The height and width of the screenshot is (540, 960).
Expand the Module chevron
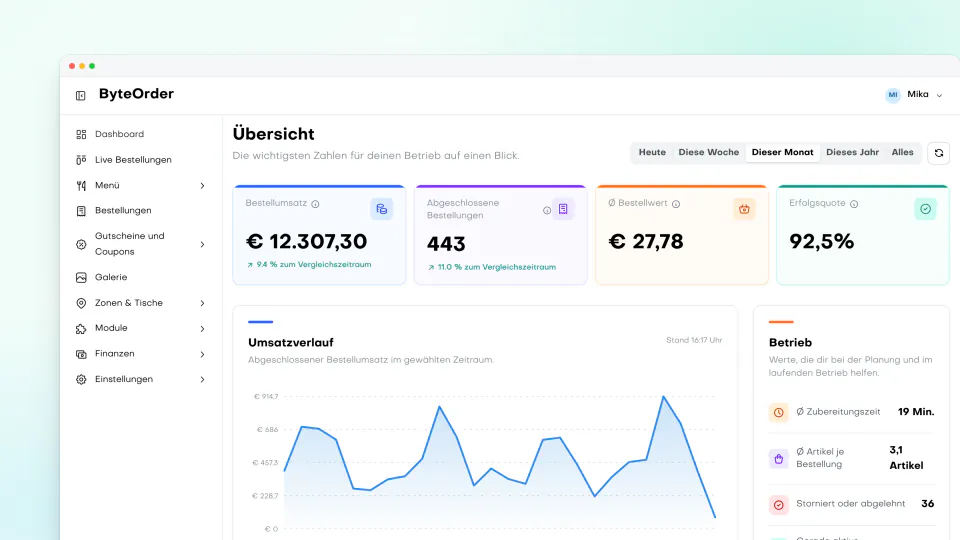tap(203, 329)
